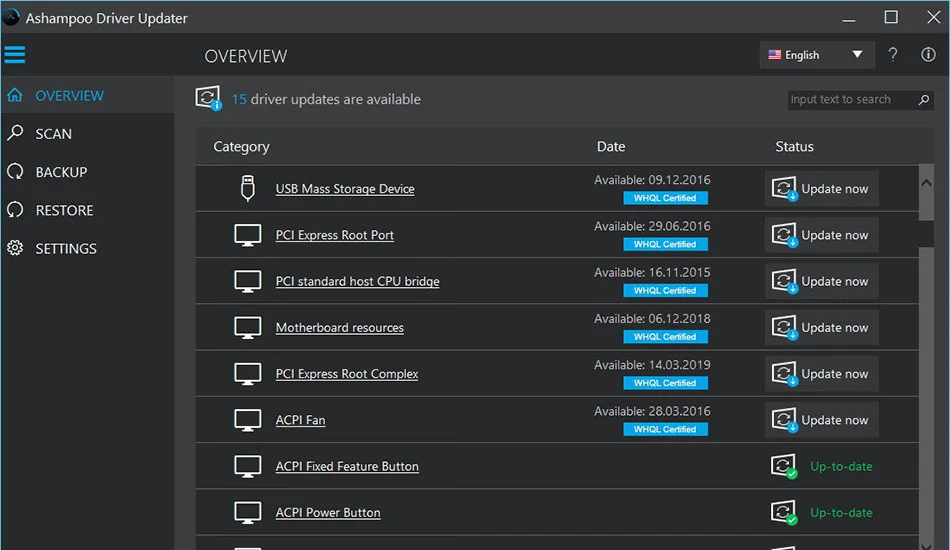
Task: Open the ACPI Fixed Feature Button link
Action: pyautogui.click(x=347, y=466)
